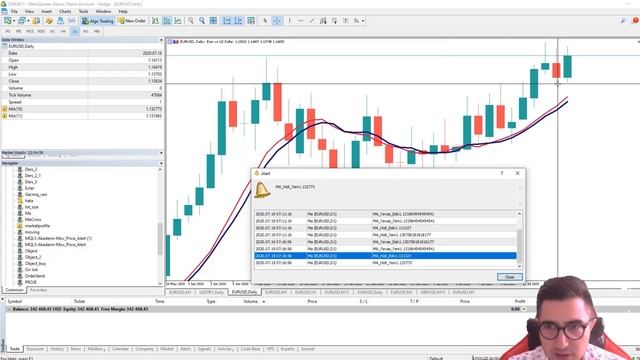640x360 pixels.
Task: Open the red notification icon top right
Action: pos(636,20)
